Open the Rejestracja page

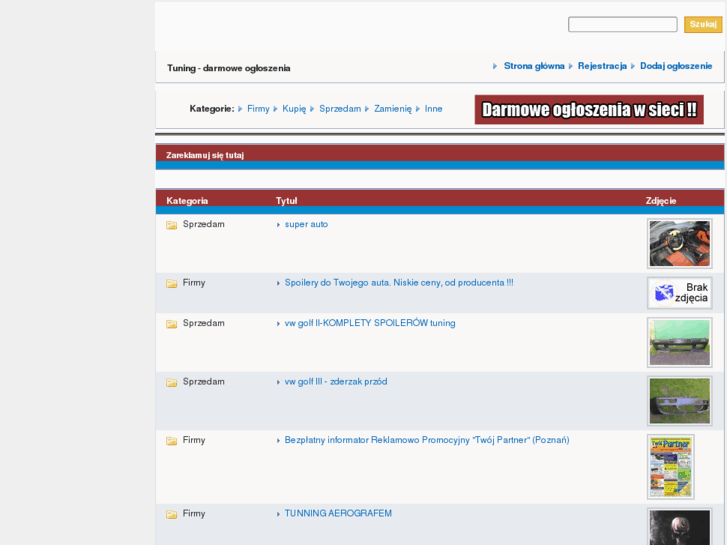[x=602, y=66]
